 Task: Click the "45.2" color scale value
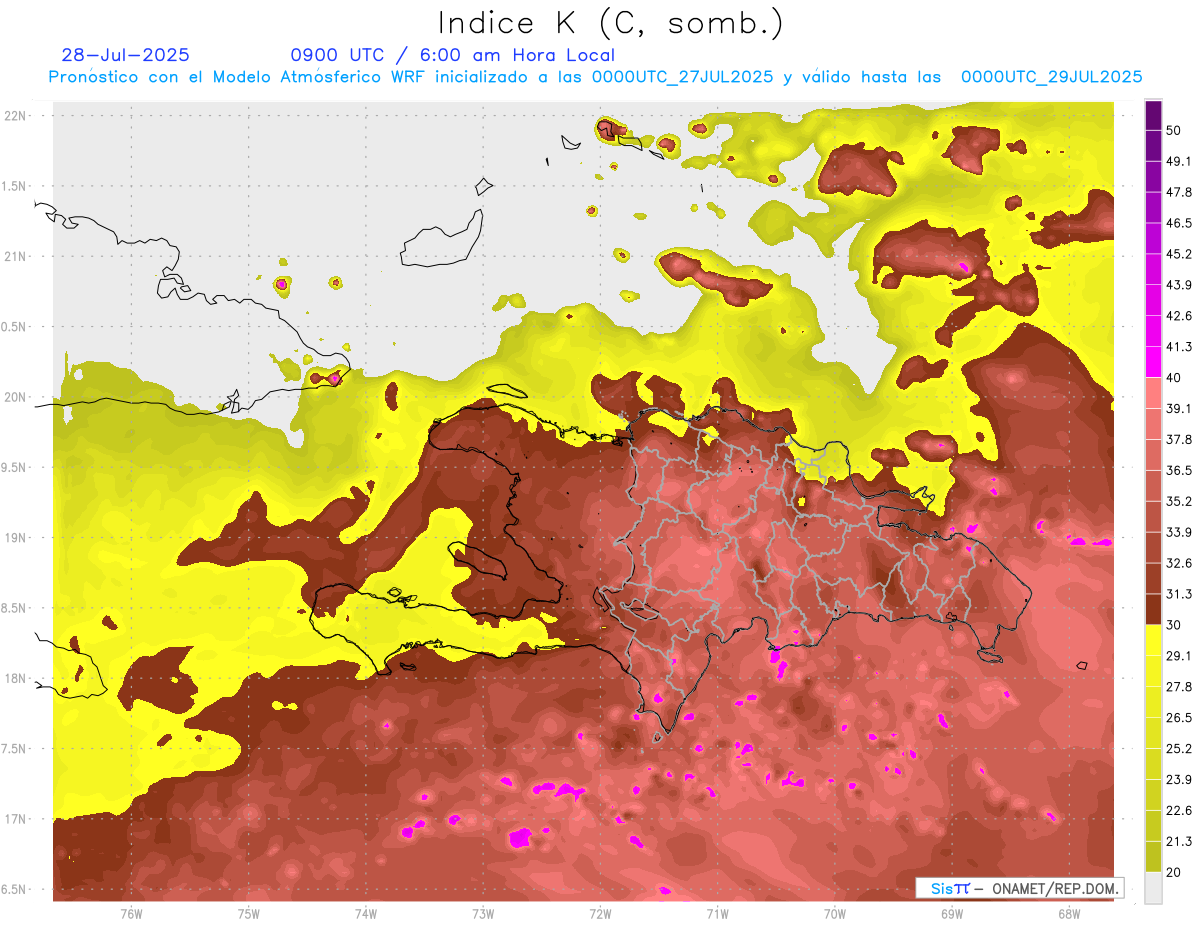click(1179, 254)
